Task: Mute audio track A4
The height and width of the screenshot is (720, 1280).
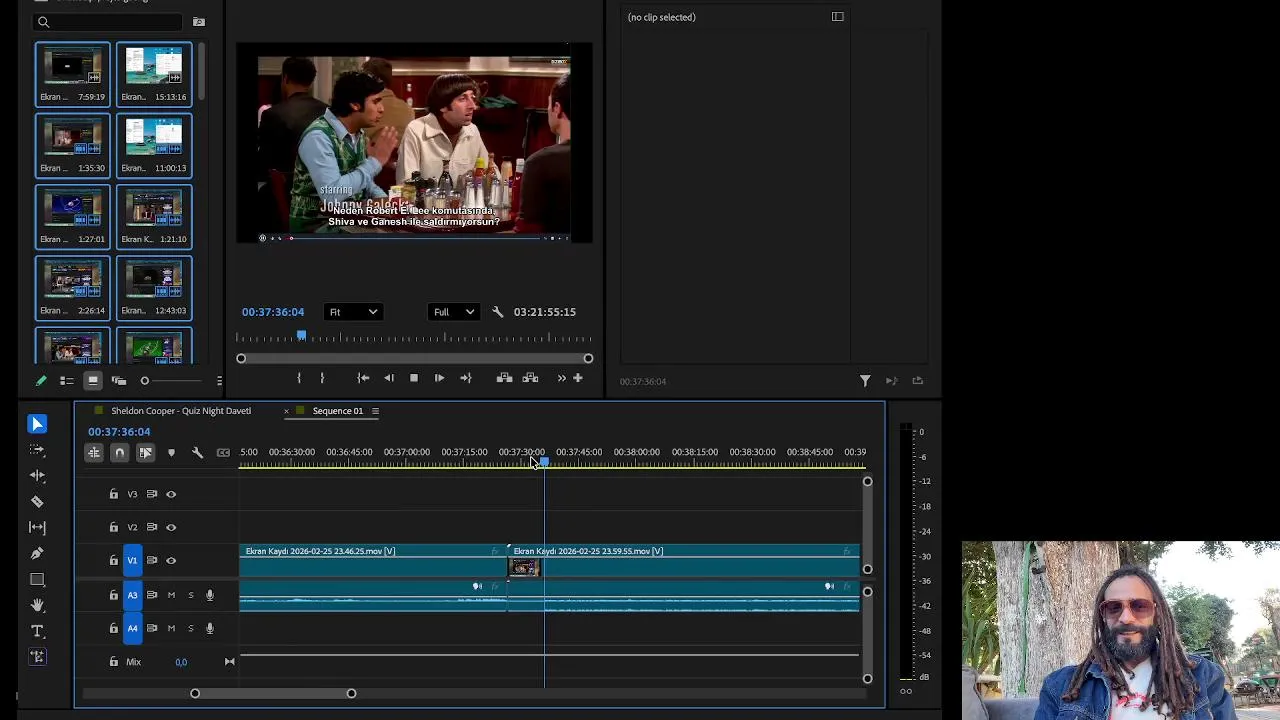Action: (x=171, y=628)
